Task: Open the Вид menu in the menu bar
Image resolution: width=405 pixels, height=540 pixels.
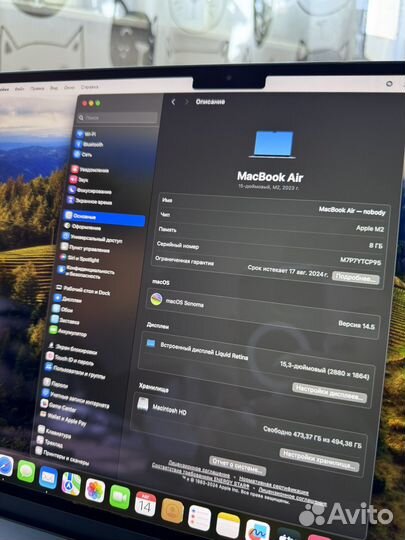Action: (54, 88)
